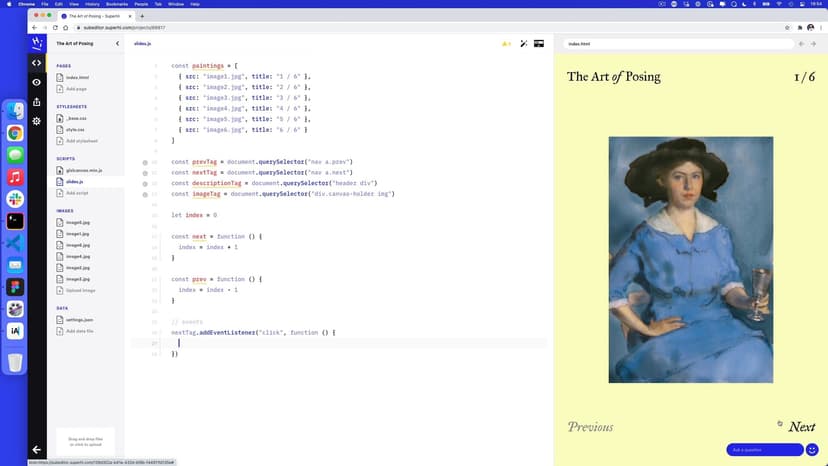Click Add script in Scripts section

tap(77, 193)
